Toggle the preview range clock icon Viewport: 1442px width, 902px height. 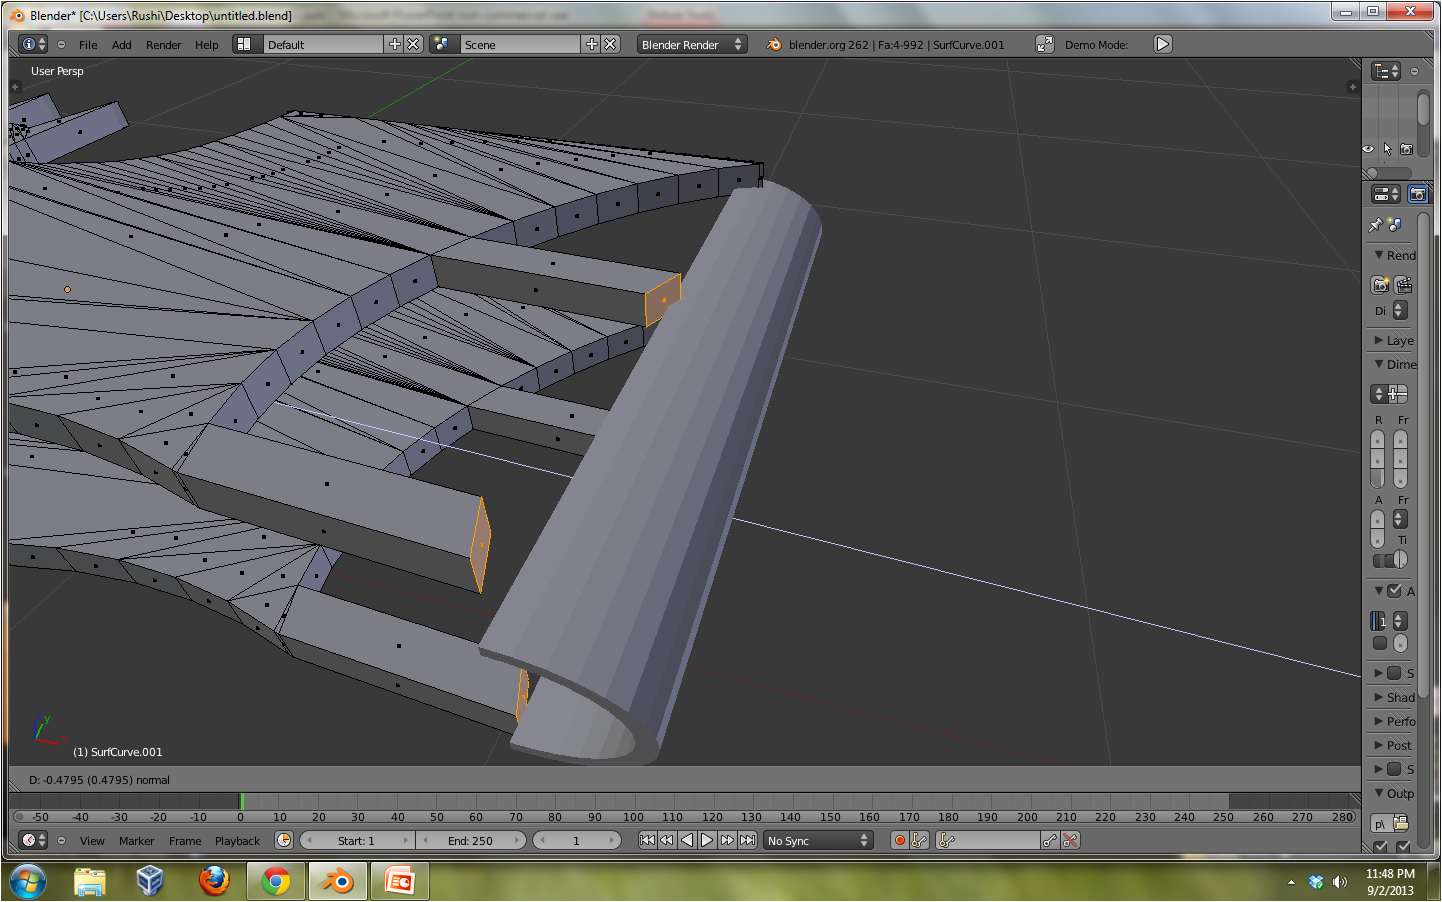coord(284,840)
